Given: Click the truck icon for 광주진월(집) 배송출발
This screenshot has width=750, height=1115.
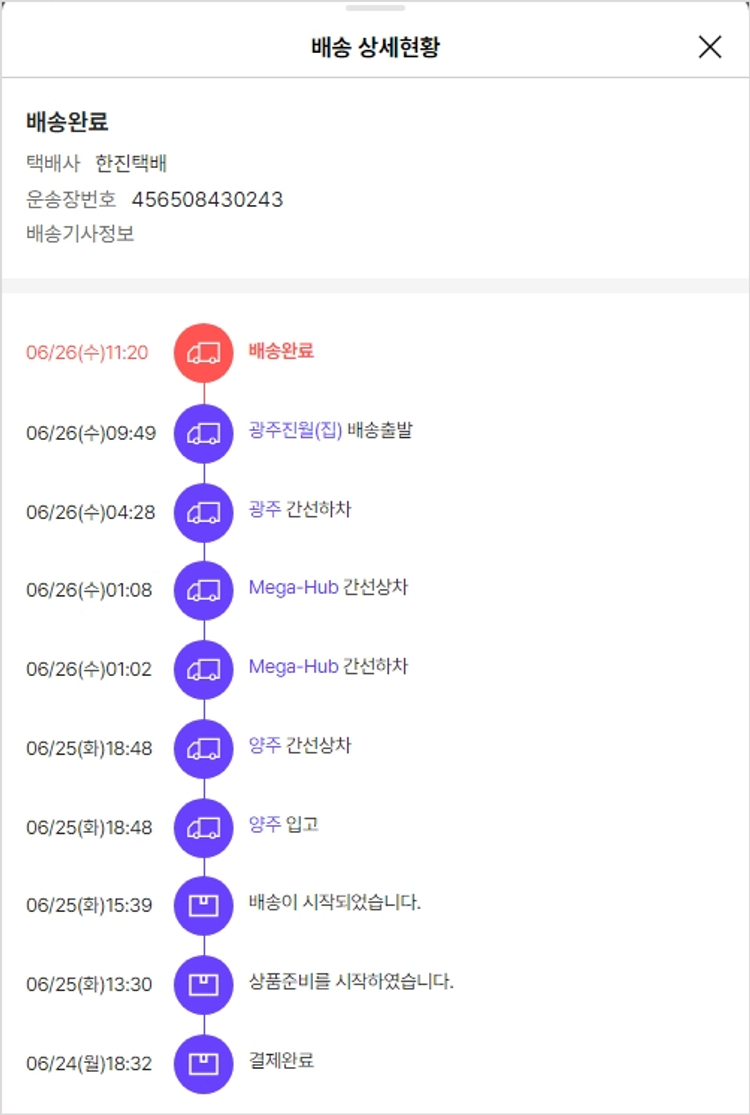Looking at the screenshot, I should point(204,432).
